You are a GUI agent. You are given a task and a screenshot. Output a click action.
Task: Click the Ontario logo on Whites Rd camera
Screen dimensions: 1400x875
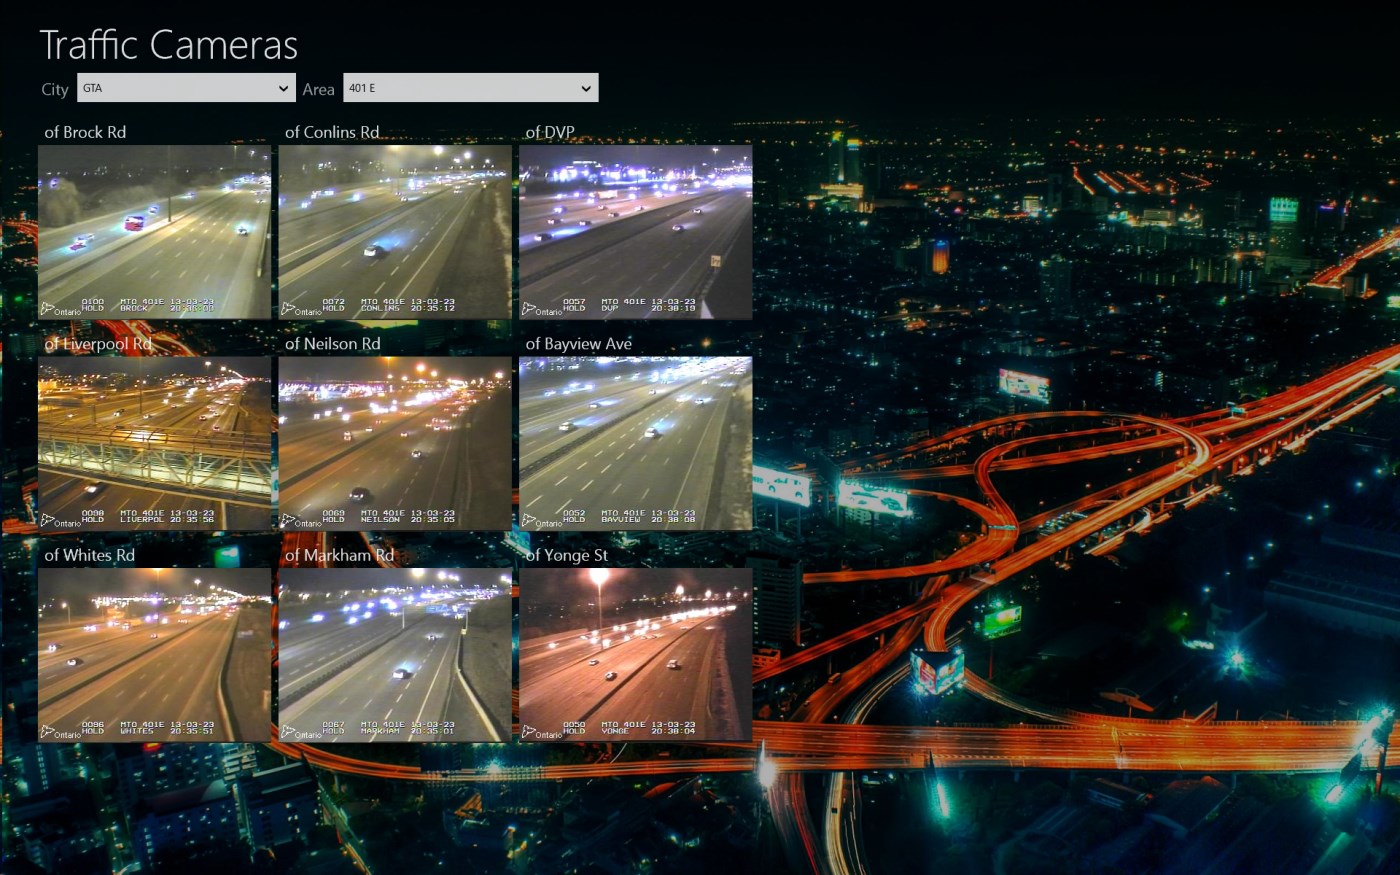point(61,733)
